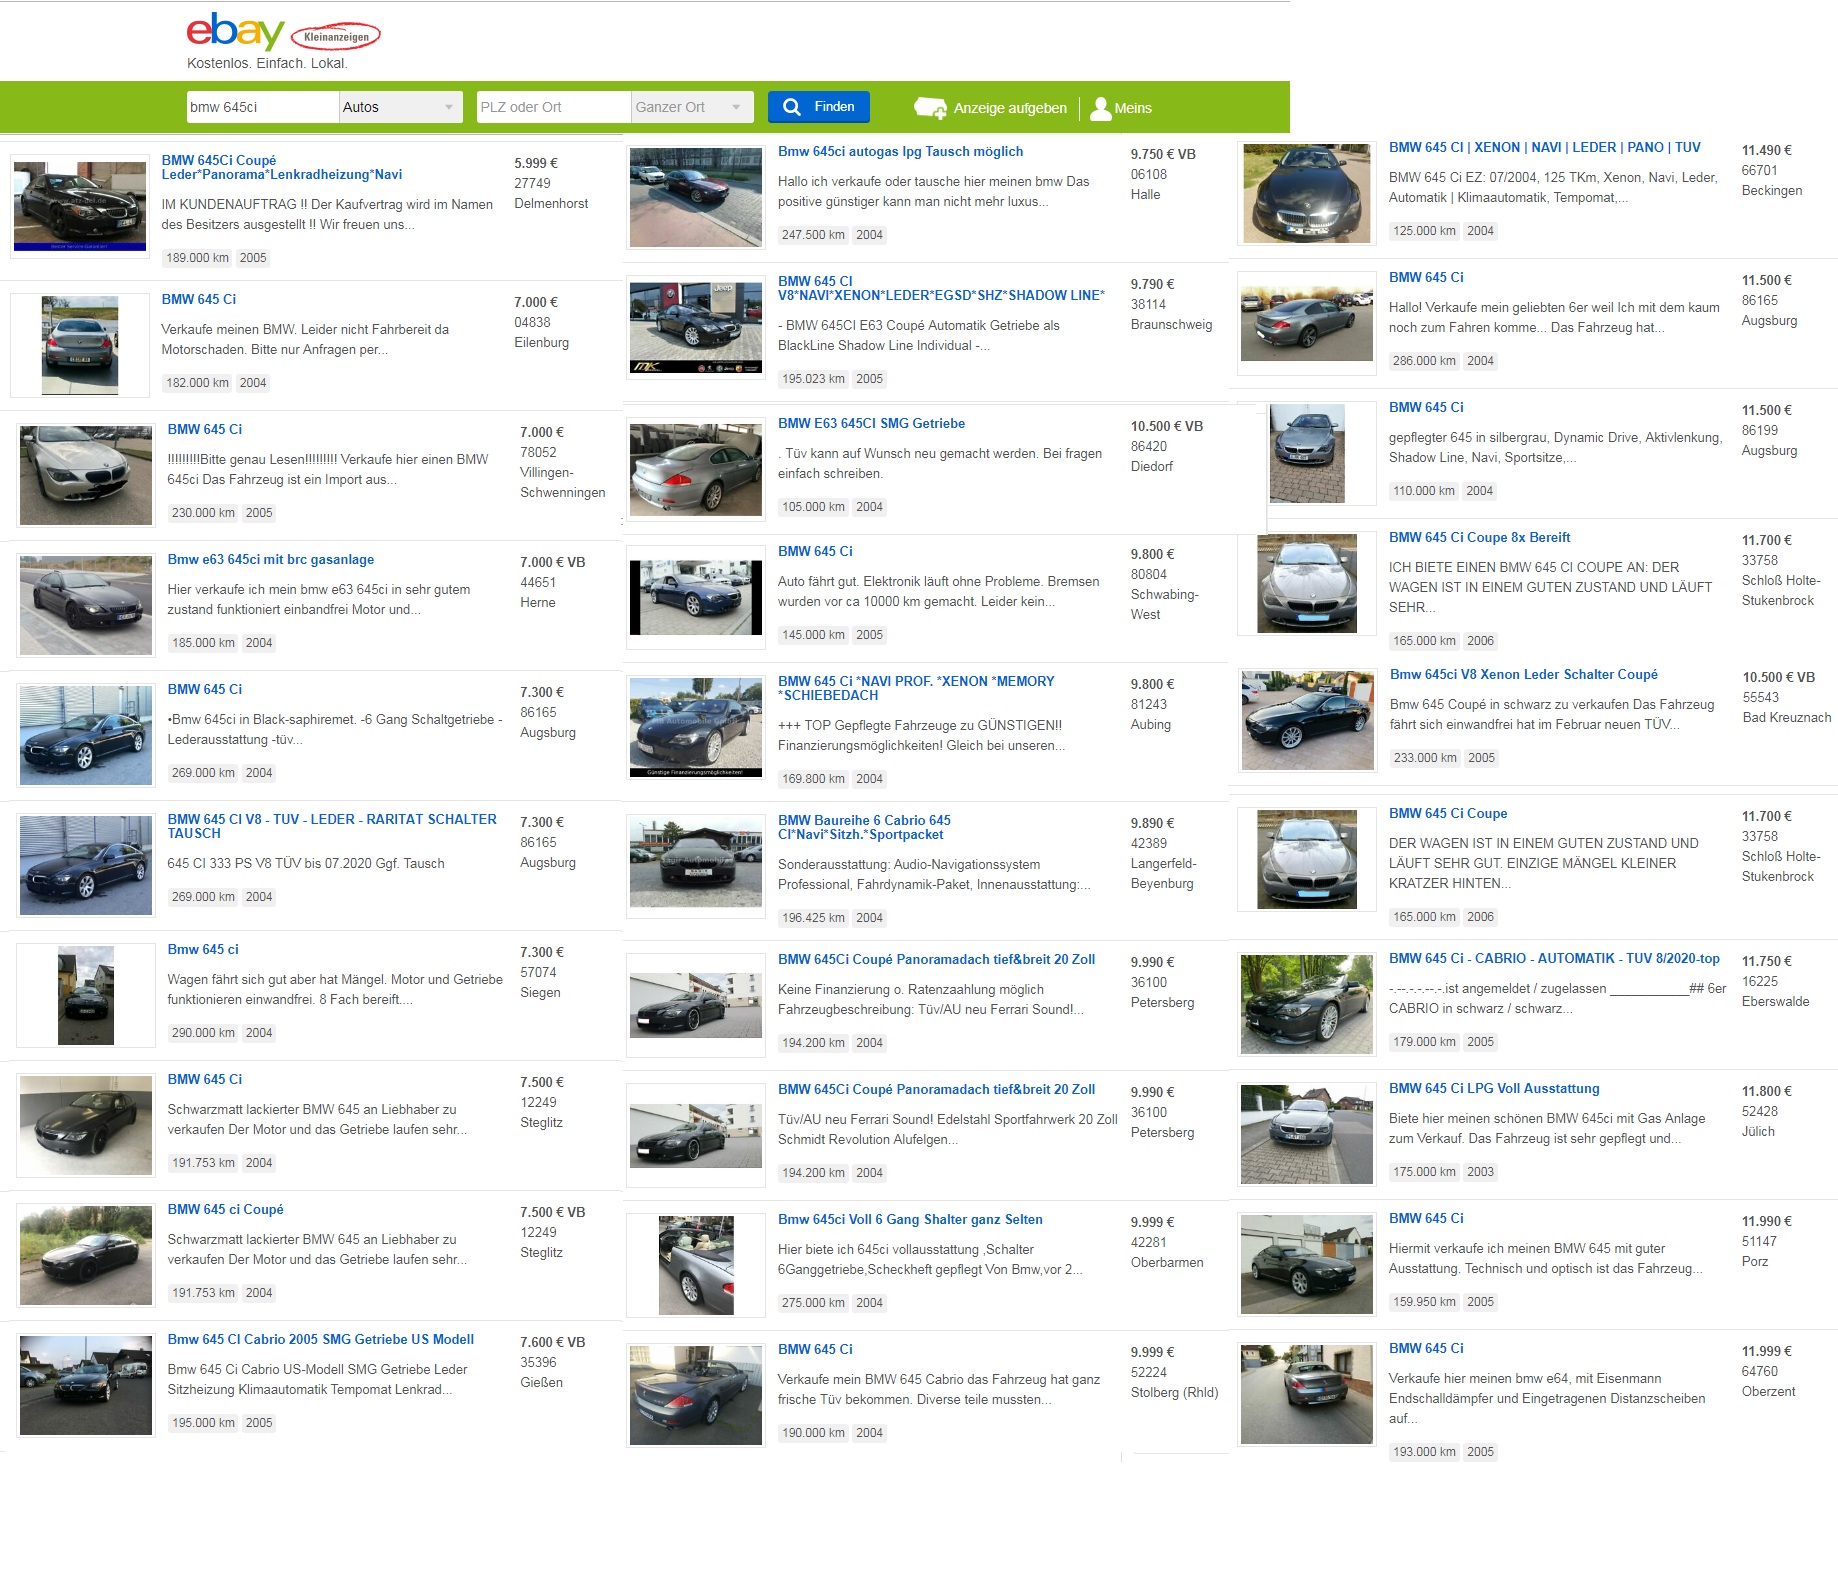Click the eBay Kleinanzeigen logo
The height and width of the screenshot is (1576, 1838).
(x=282, y=34)
